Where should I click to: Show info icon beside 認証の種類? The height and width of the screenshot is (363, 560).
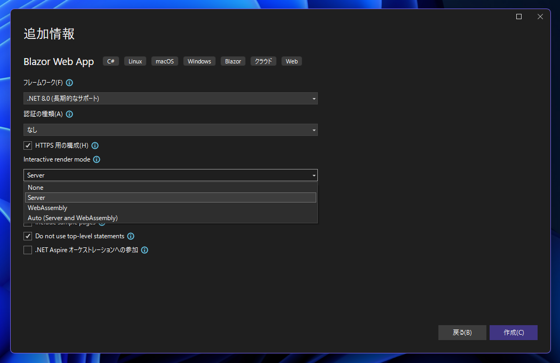(69, 114)
